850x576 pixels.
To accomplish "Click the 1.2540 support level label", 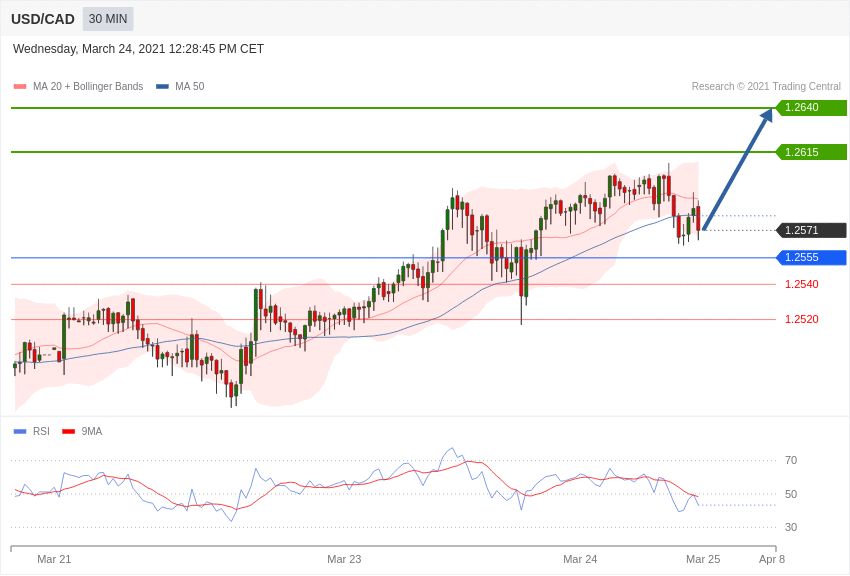I will (802, 284).
